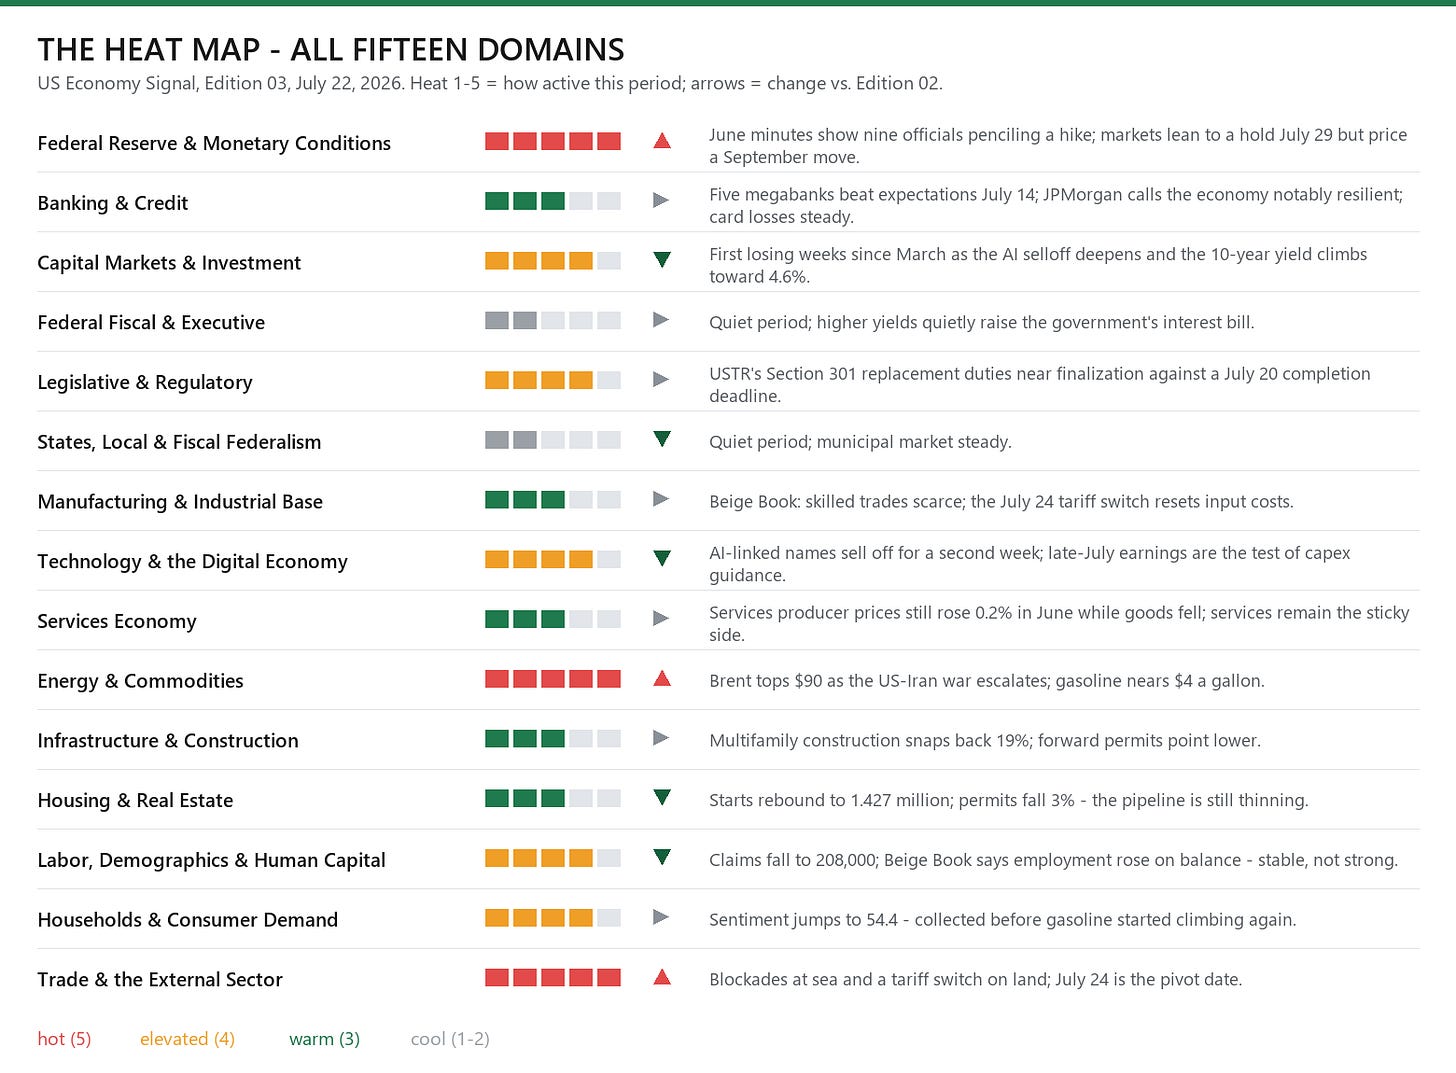Click the gray arrow for Manufacturing & Industrial Base
Screen dimensions: 1456x1073
click(x=661, y=499)
